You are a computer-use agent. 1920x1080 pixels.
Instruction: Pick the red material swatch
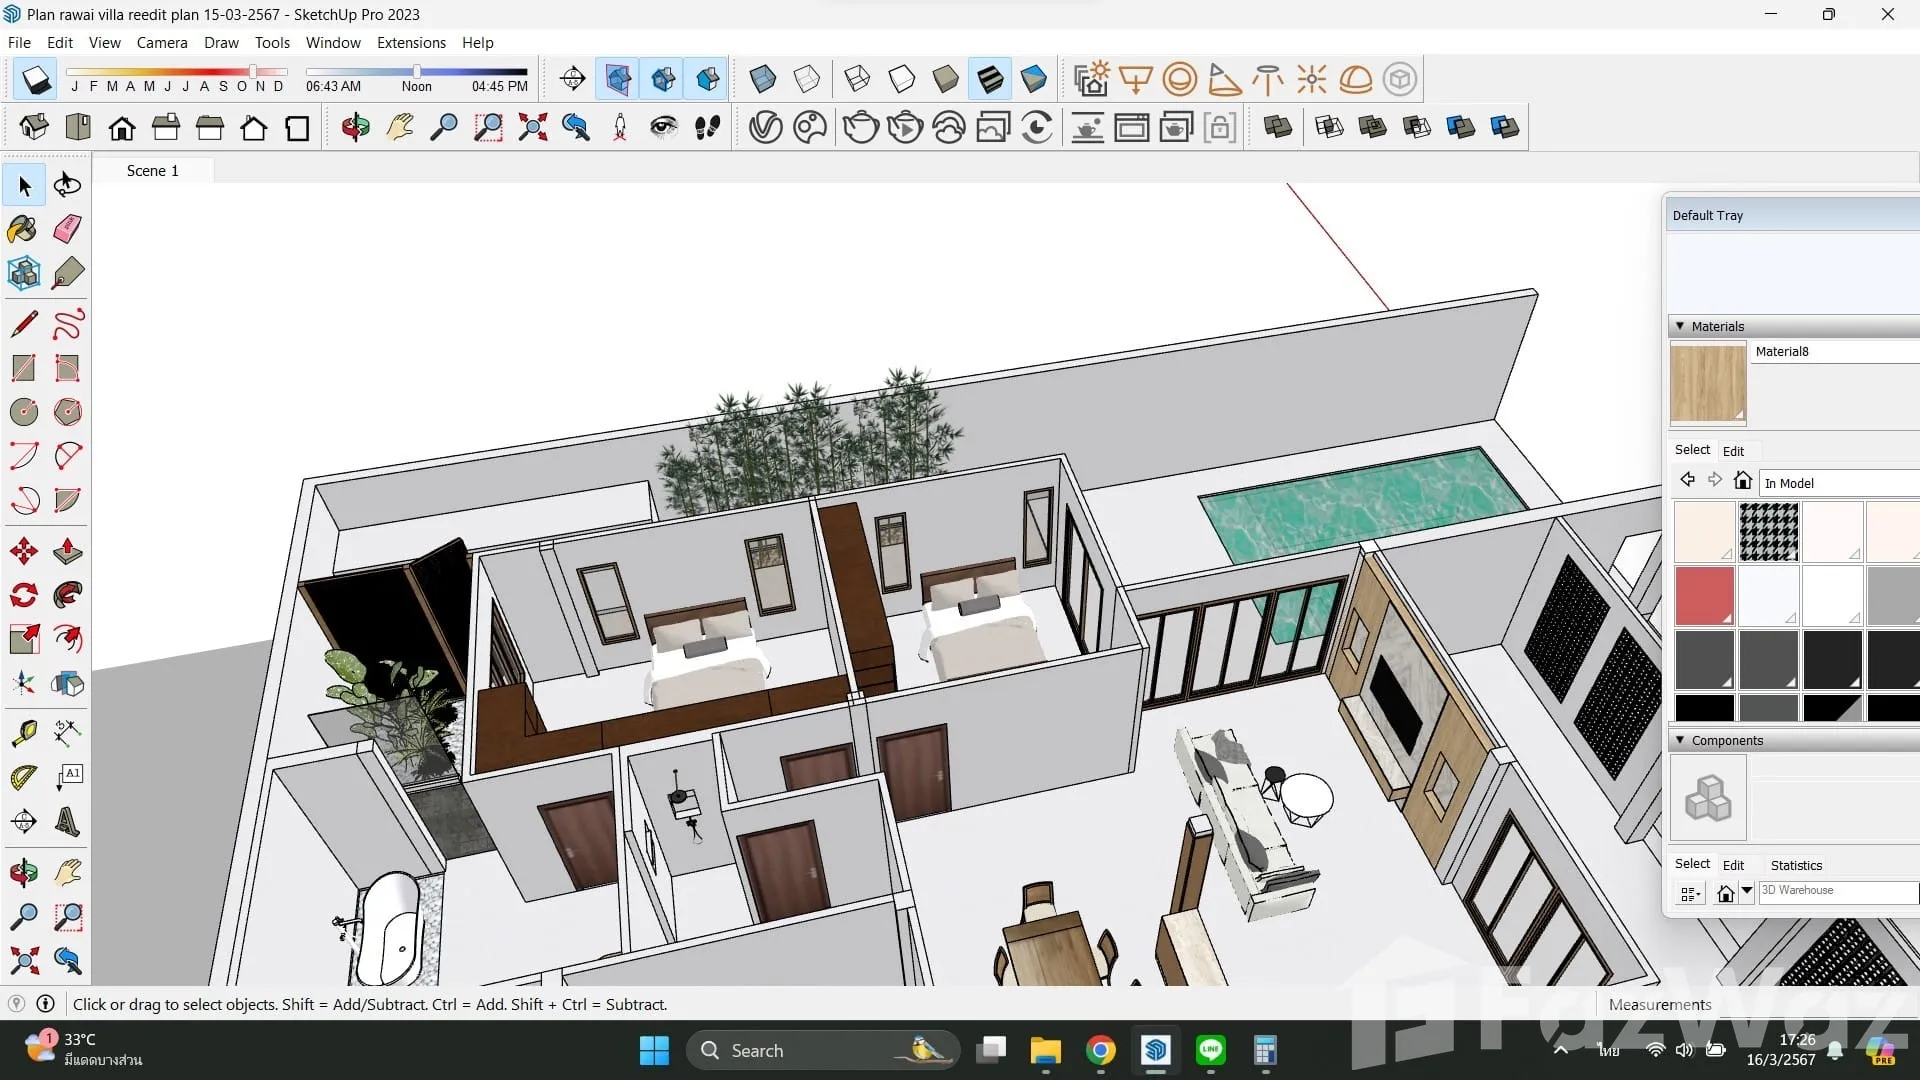(x=1704, y=595)
